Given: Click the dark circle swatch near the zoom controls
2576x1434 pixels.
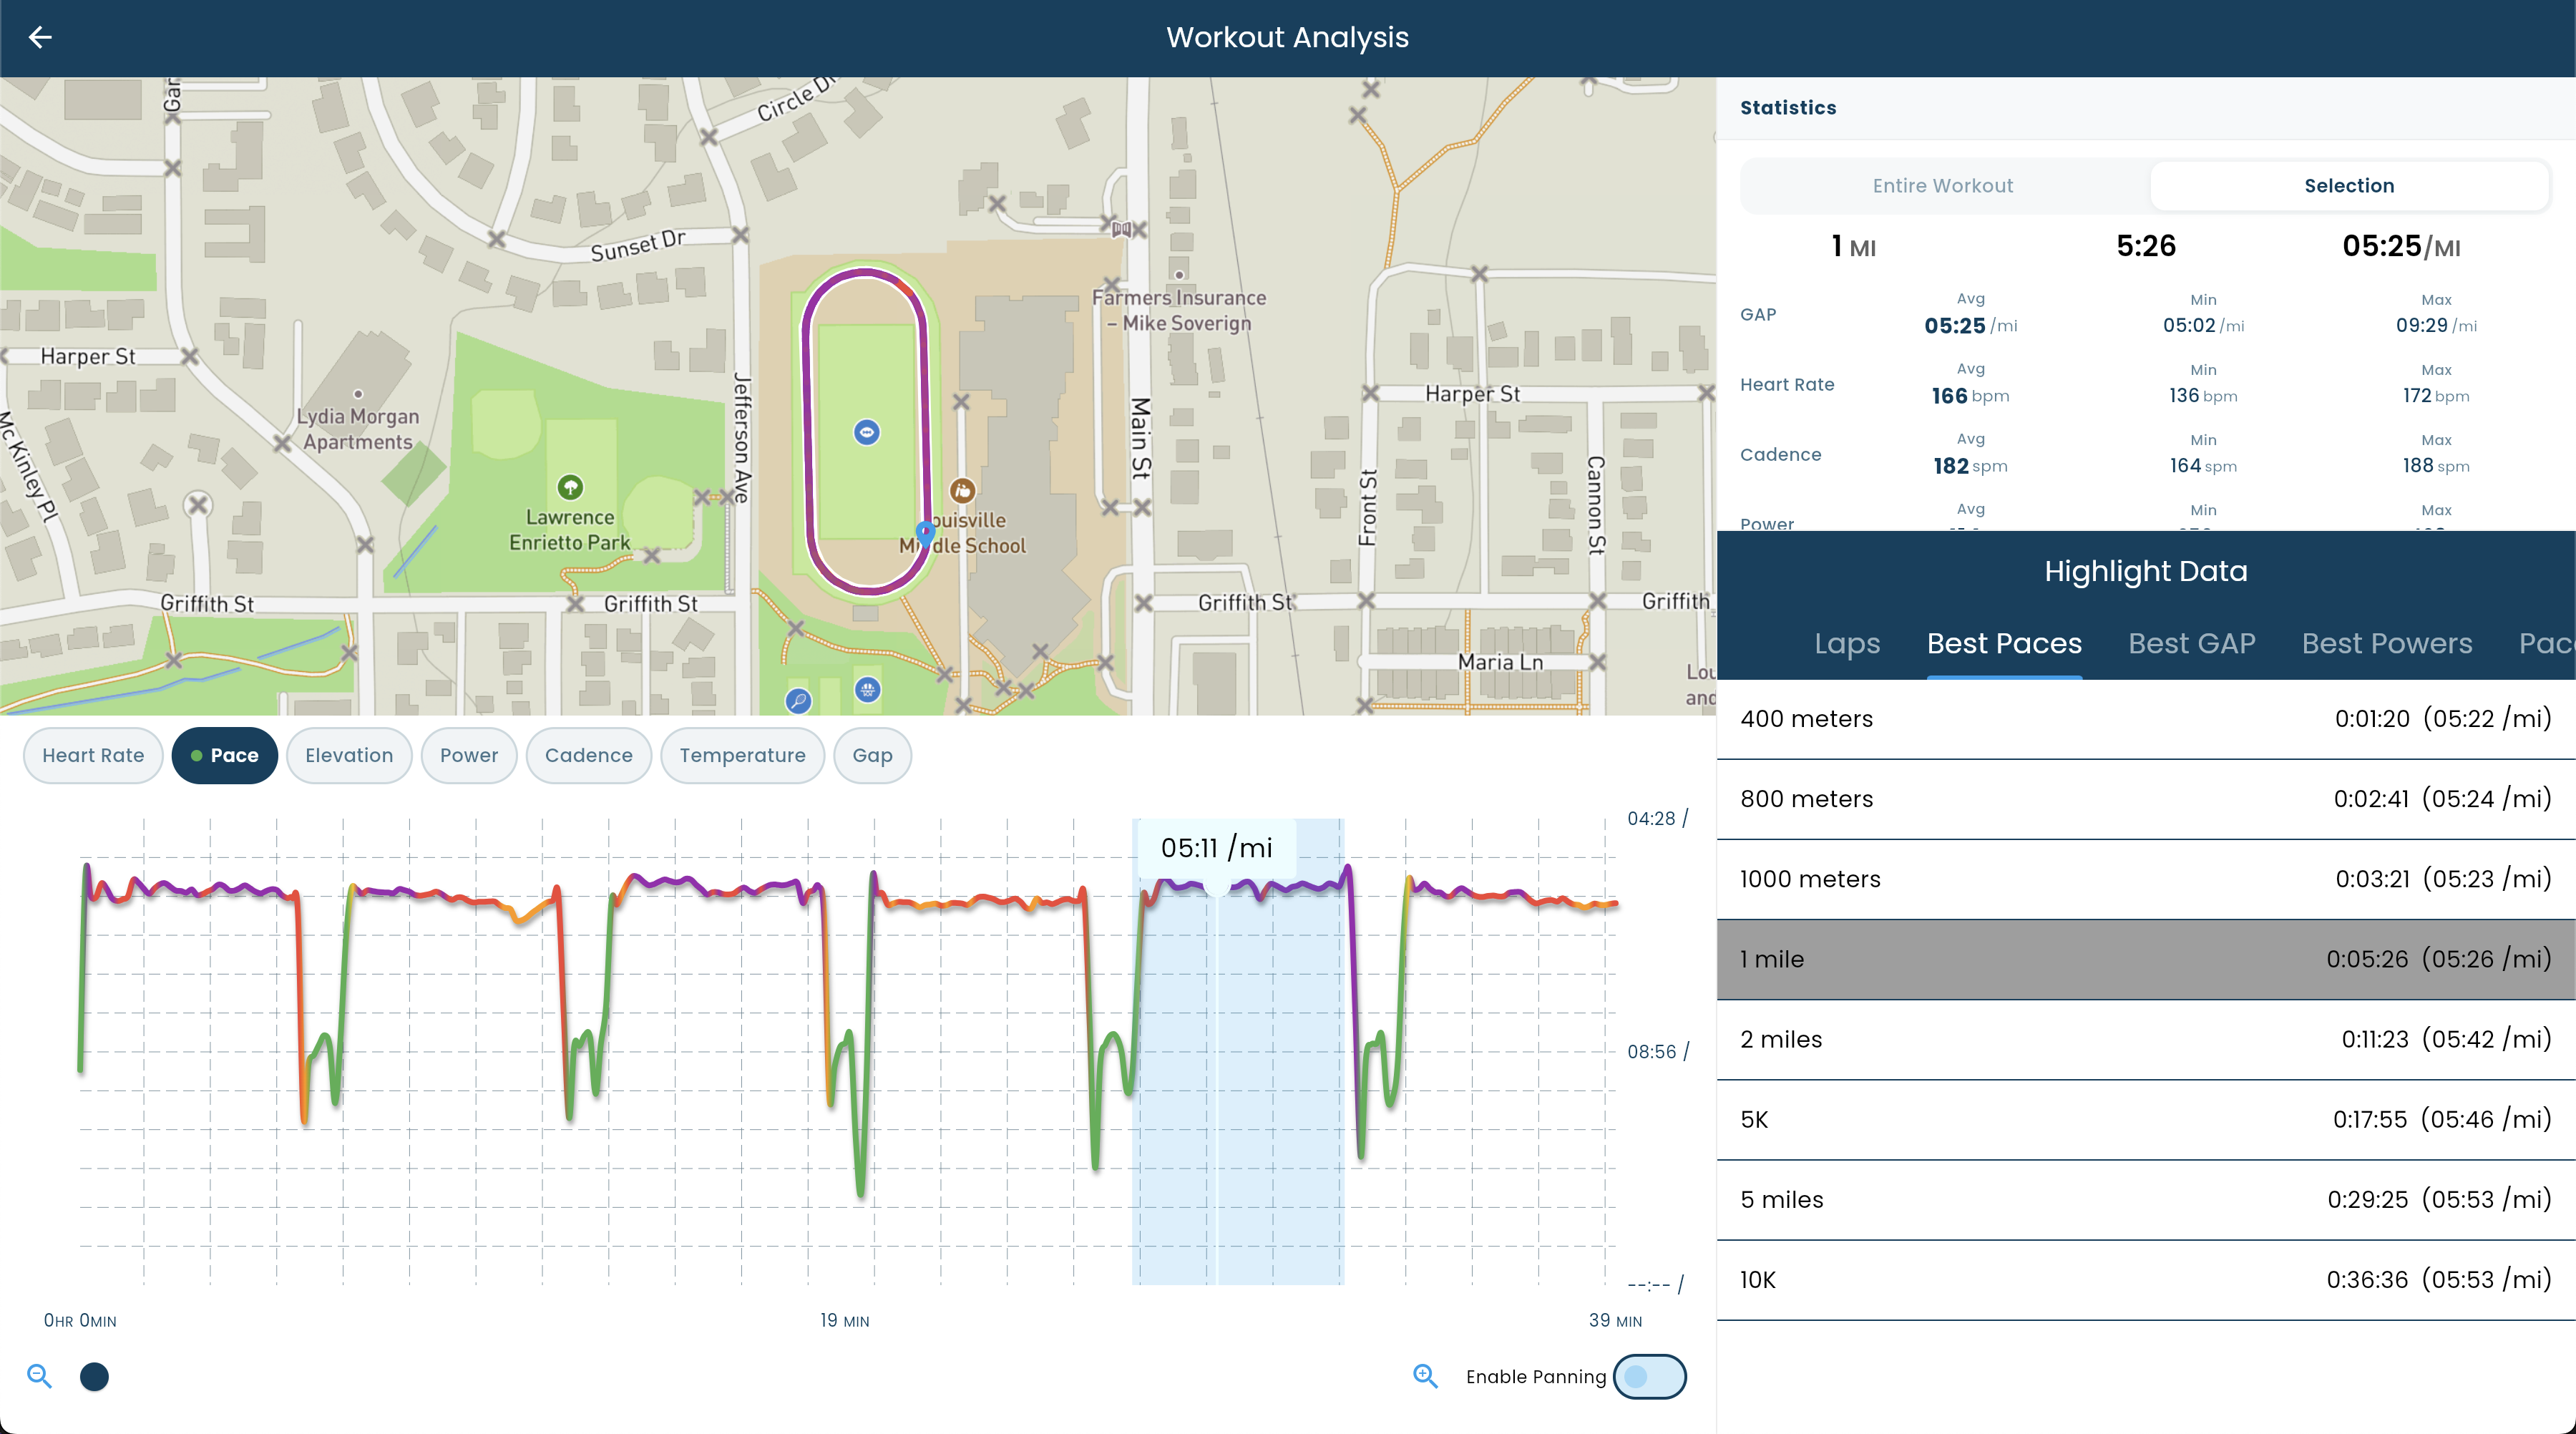Looking at the screenshot, I should [x=94, y=1377].
